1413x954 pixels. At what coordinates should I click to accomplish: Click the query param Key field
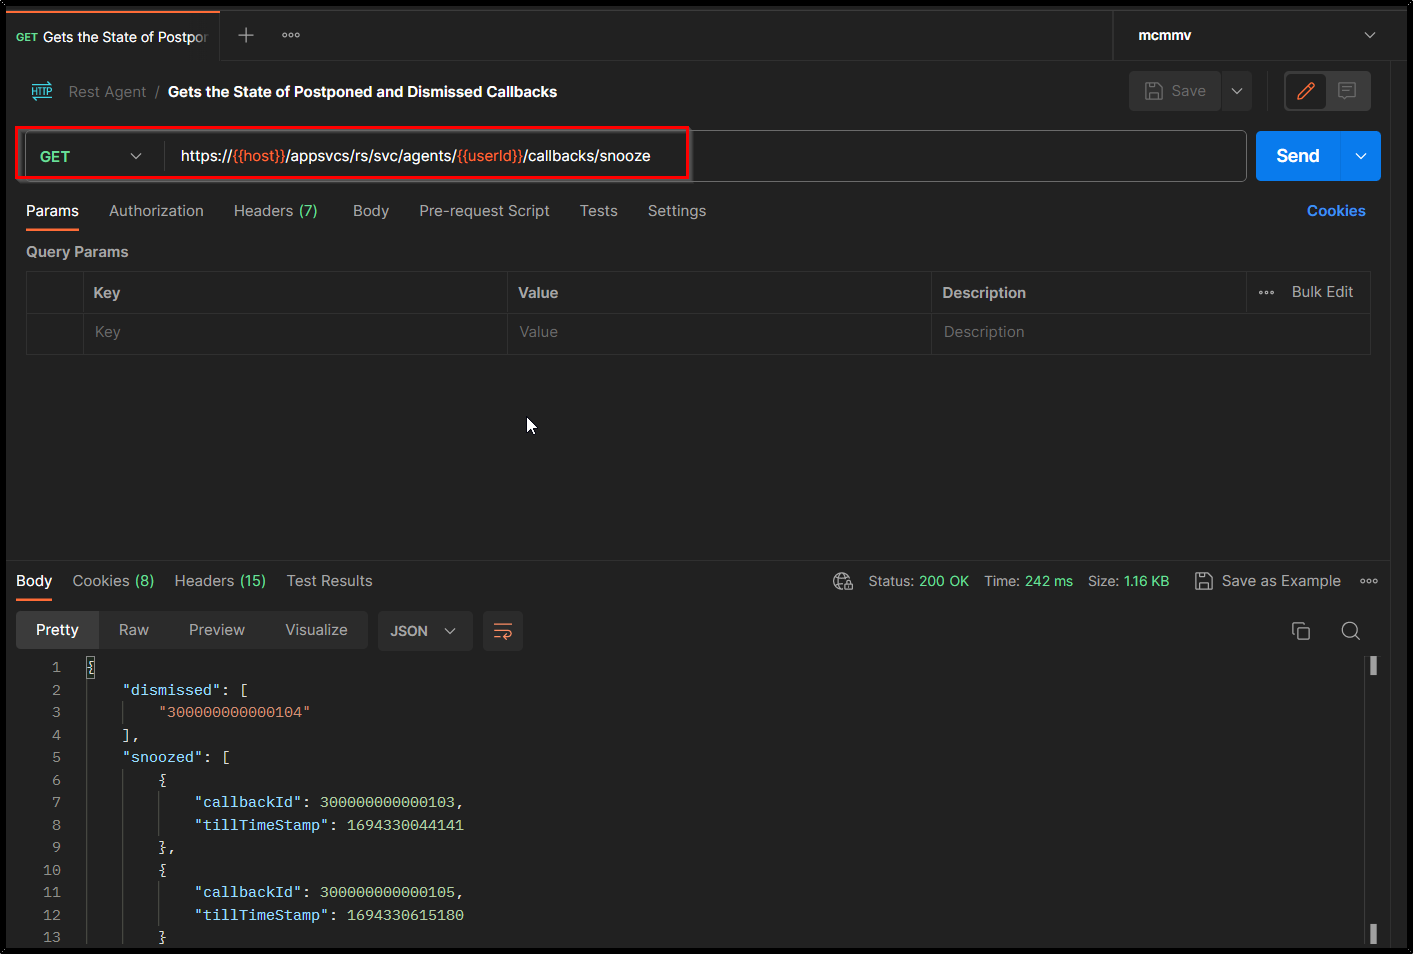[295, 333]
